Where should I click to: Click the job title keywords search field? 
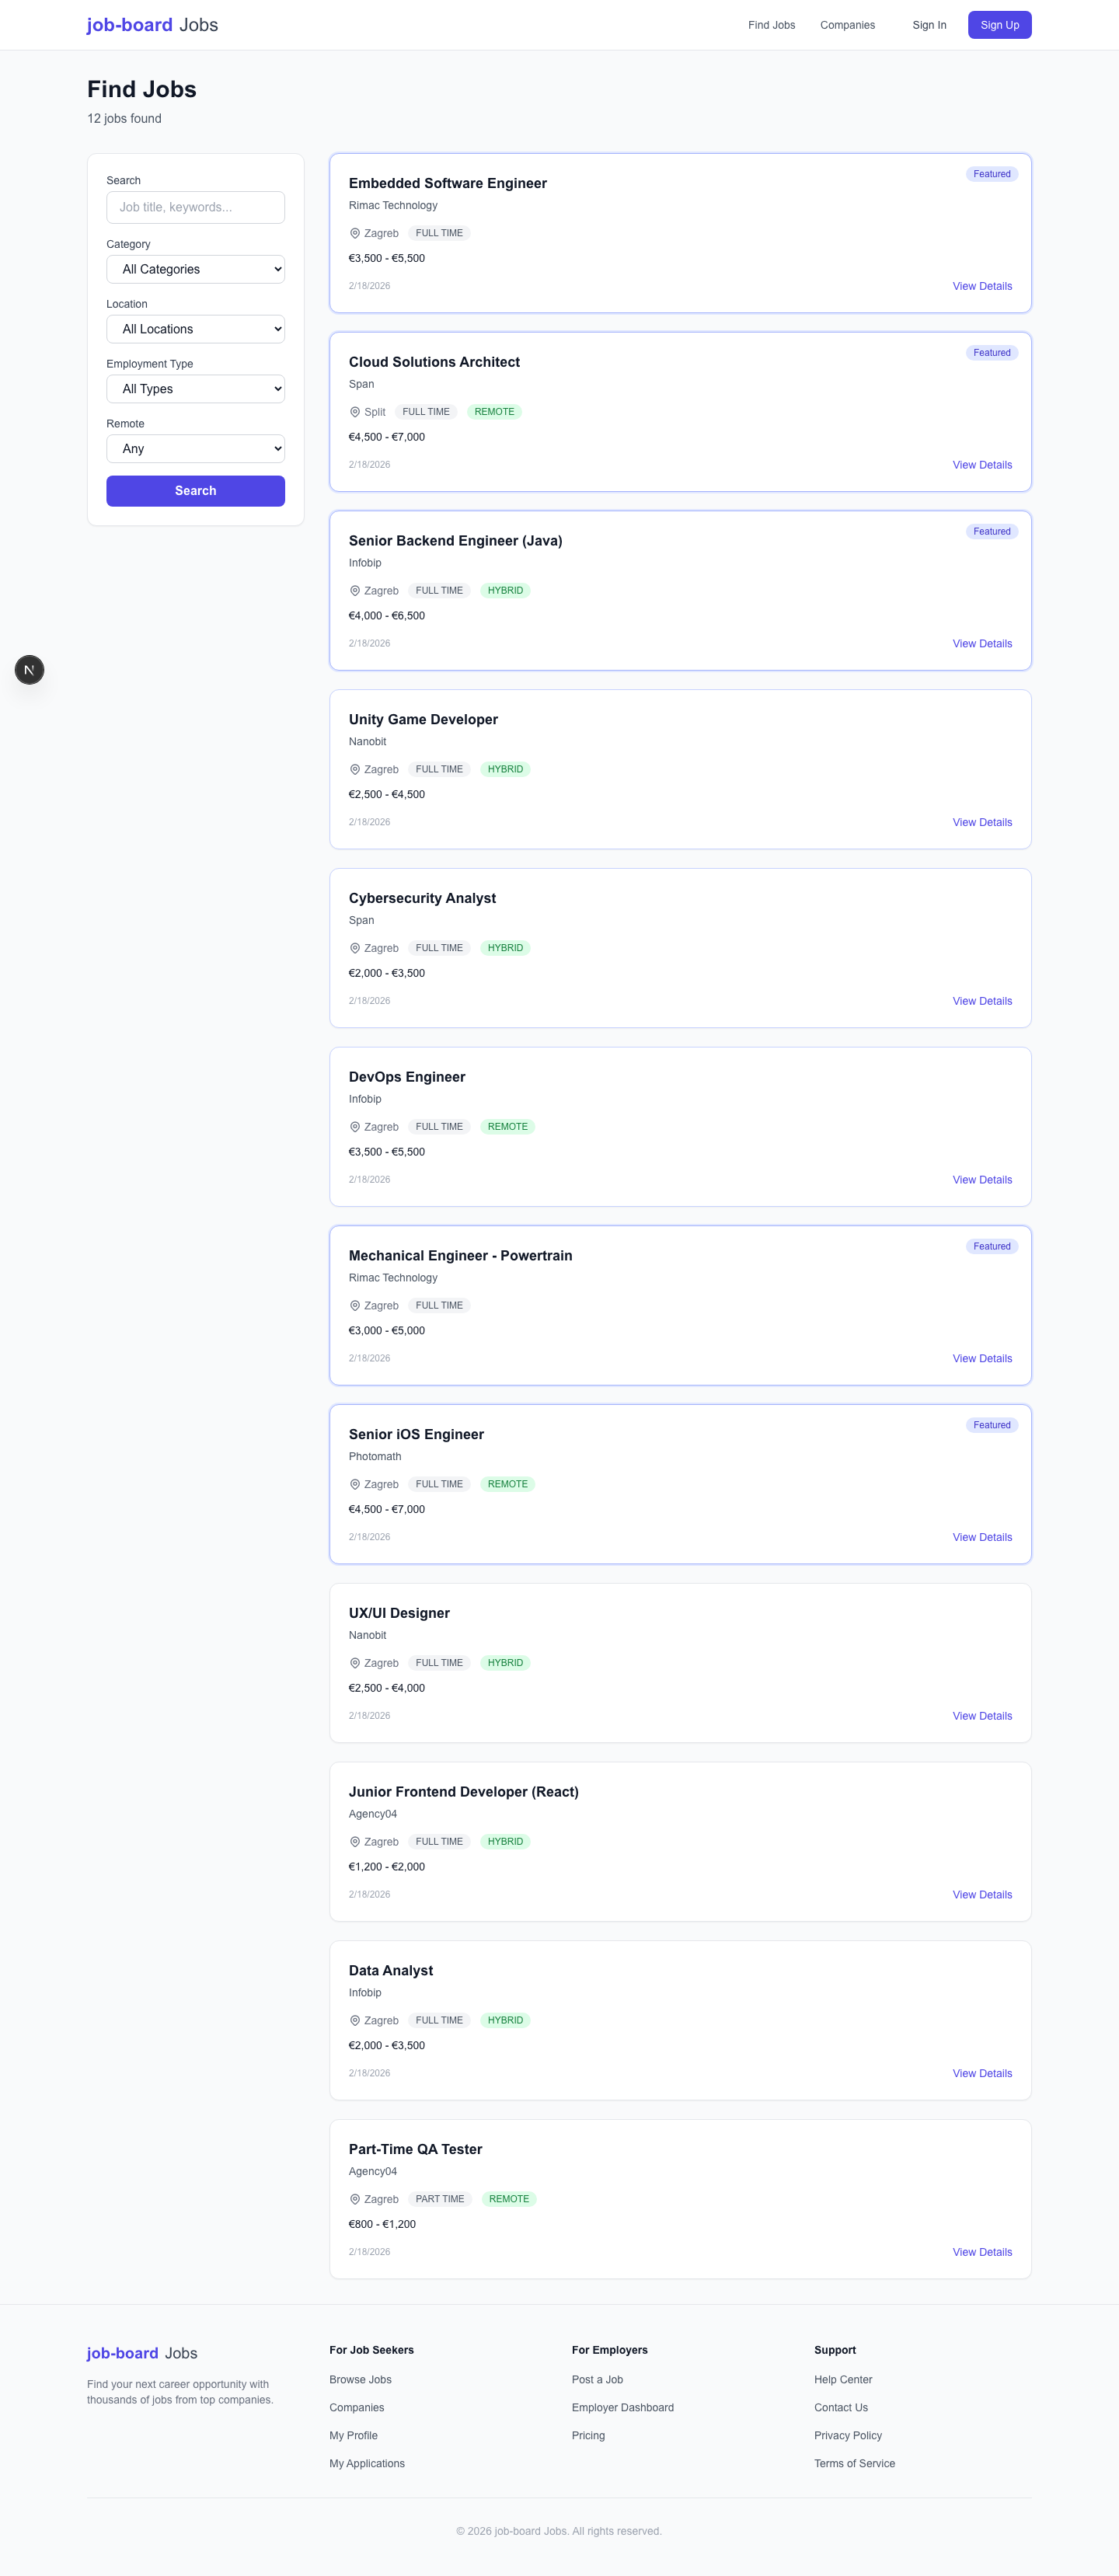coord(195,207)
